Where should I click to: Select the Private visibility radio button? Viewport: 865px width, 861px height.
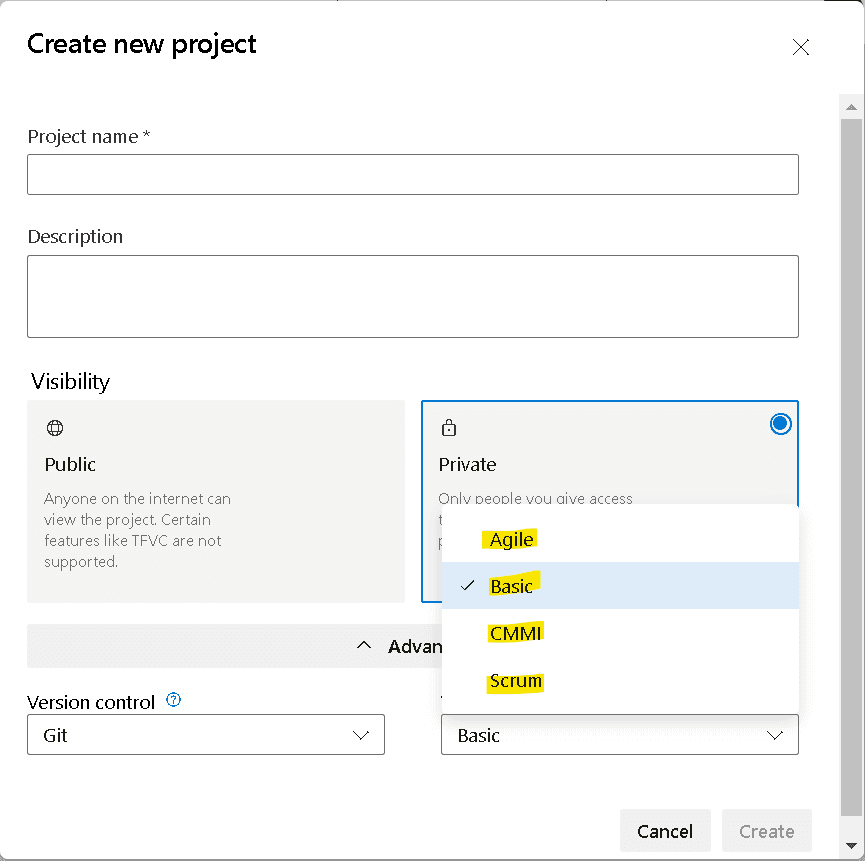(780, 424)
